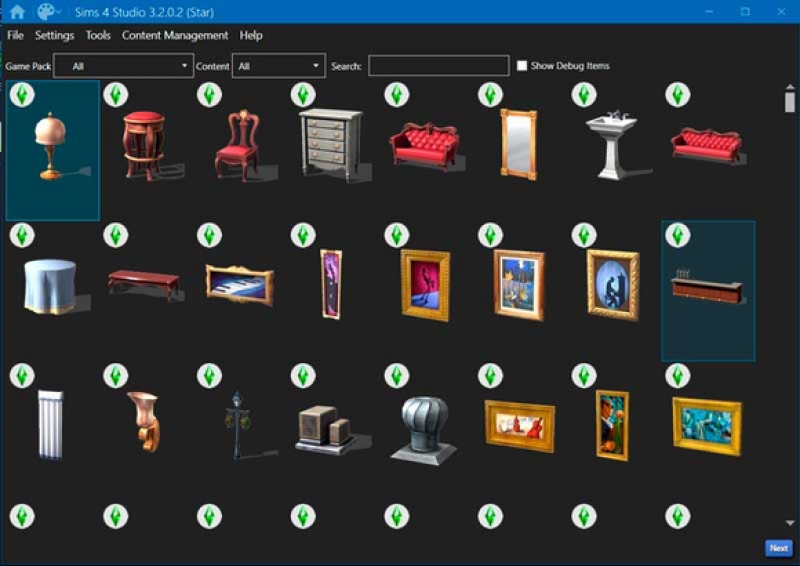Viewport: 800px width, 566px height.
Task: Click plumbob icon above the red loveseat
Action: (397, 94)
